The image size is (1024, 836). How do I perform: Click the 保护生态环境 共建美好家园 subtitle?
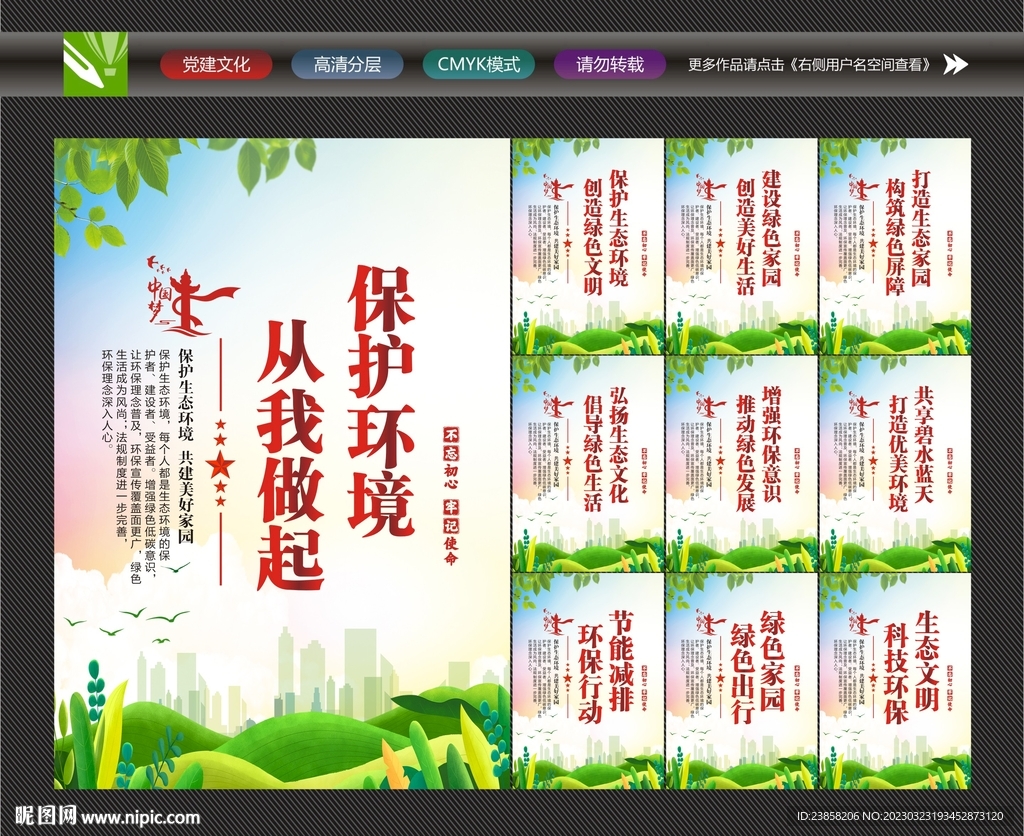click(x=187, y=447)
